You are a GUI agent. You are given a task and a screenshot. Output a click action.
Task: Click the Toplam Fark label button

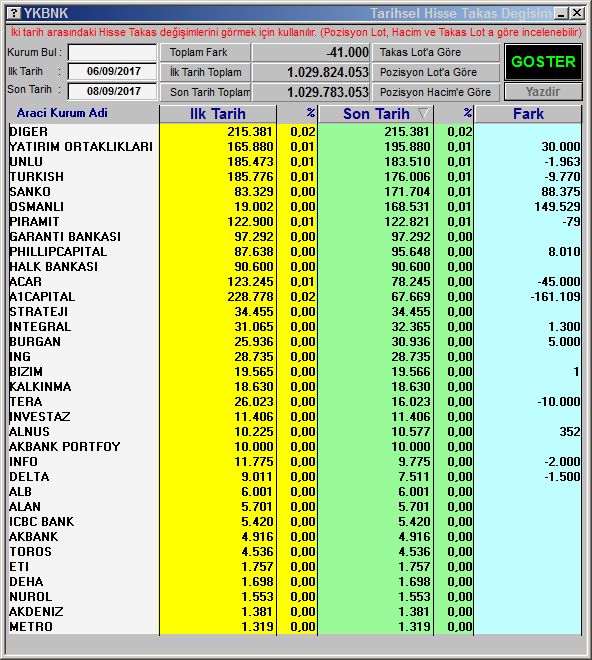point(205,52)
